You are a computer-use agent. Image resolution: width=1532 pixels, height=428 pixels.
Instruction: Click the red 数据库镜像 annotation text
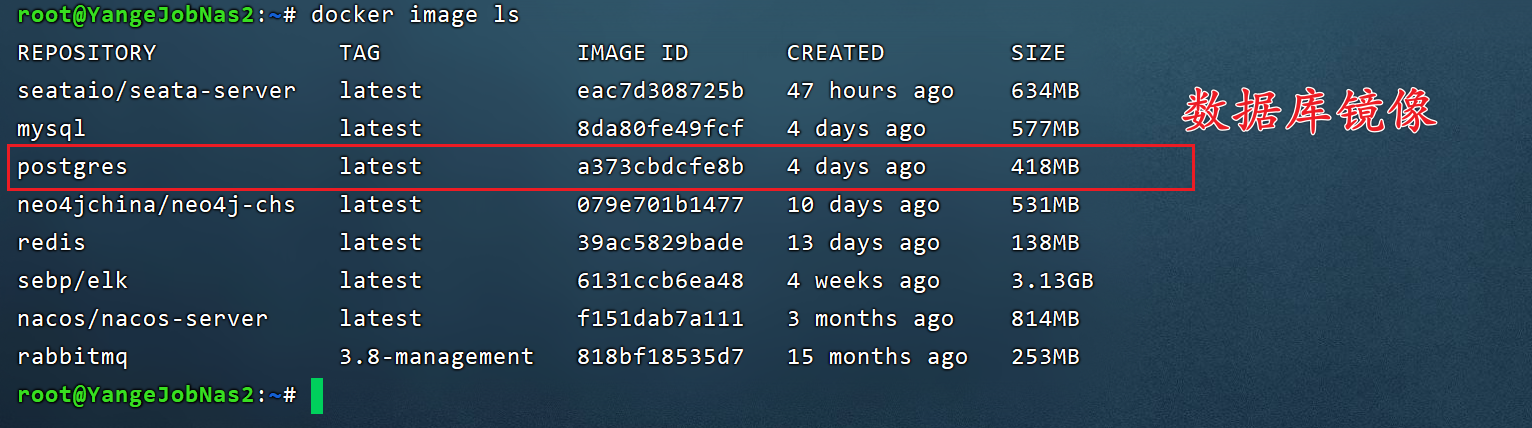(x=1309, y=111)
